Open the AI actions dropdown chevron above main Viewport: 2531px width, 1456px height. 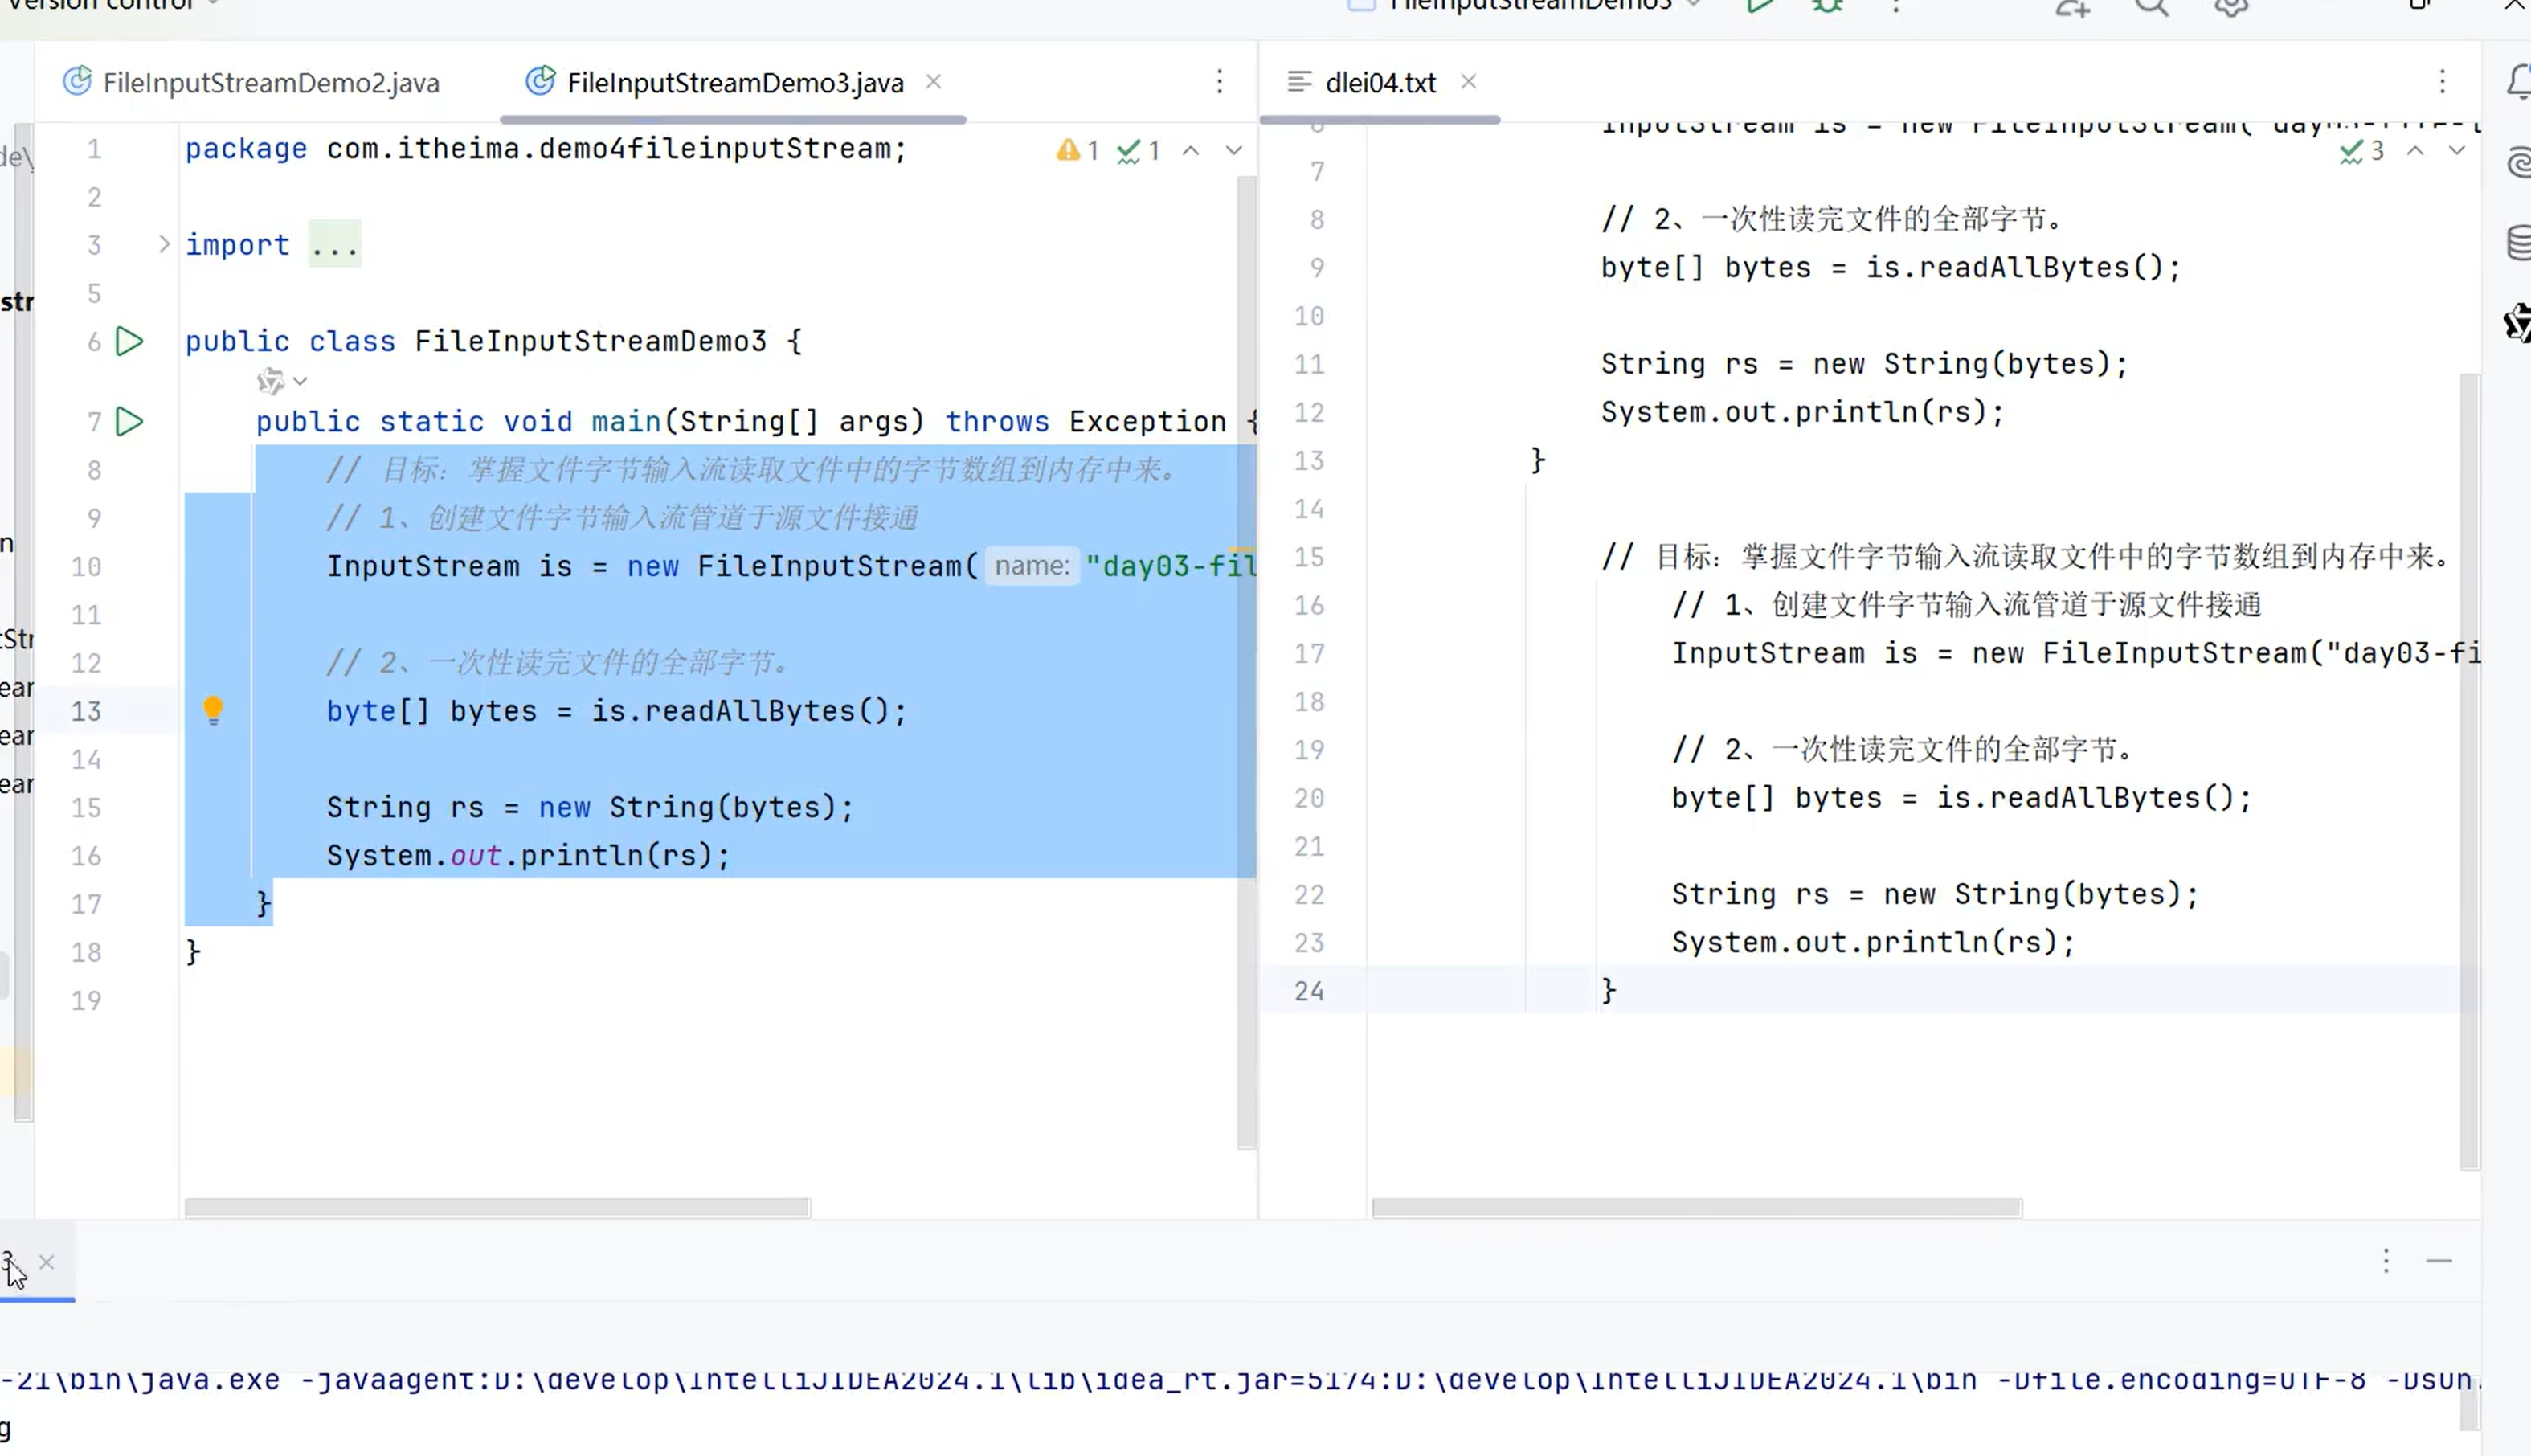[300, 381]
